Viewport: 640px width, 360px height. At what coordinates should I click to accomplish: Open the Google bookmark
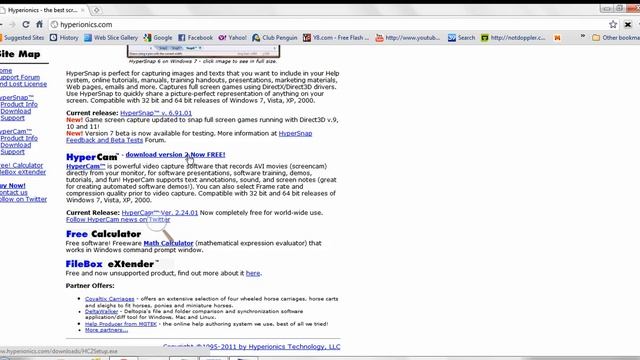[x=158, y=38]
